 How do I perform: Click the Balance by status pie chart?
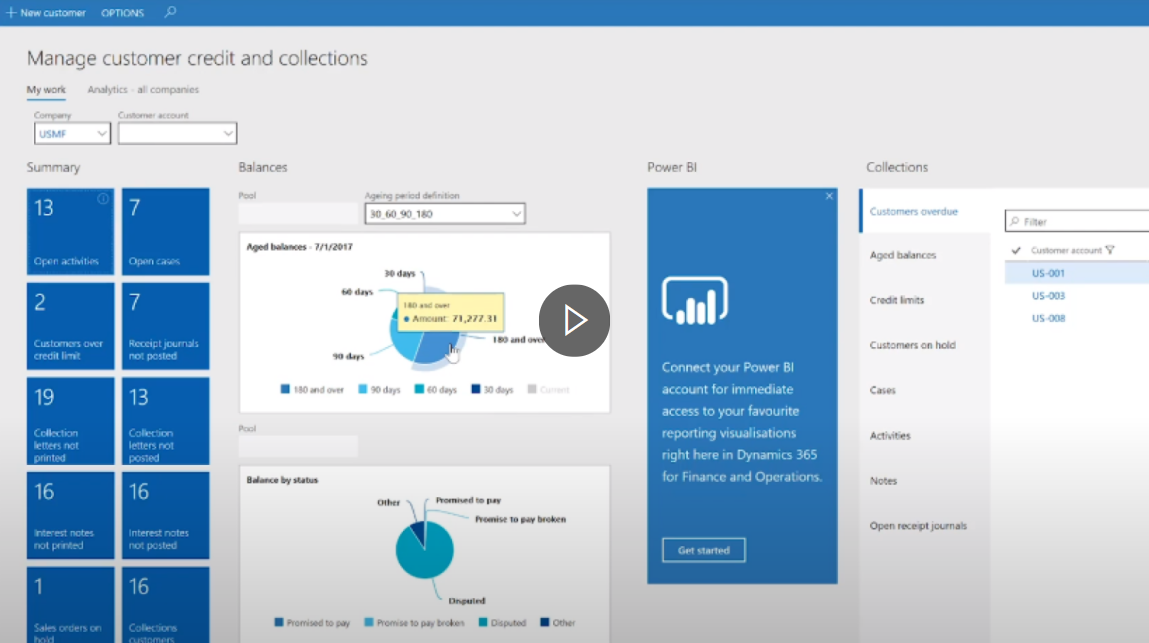click(424, 549)
